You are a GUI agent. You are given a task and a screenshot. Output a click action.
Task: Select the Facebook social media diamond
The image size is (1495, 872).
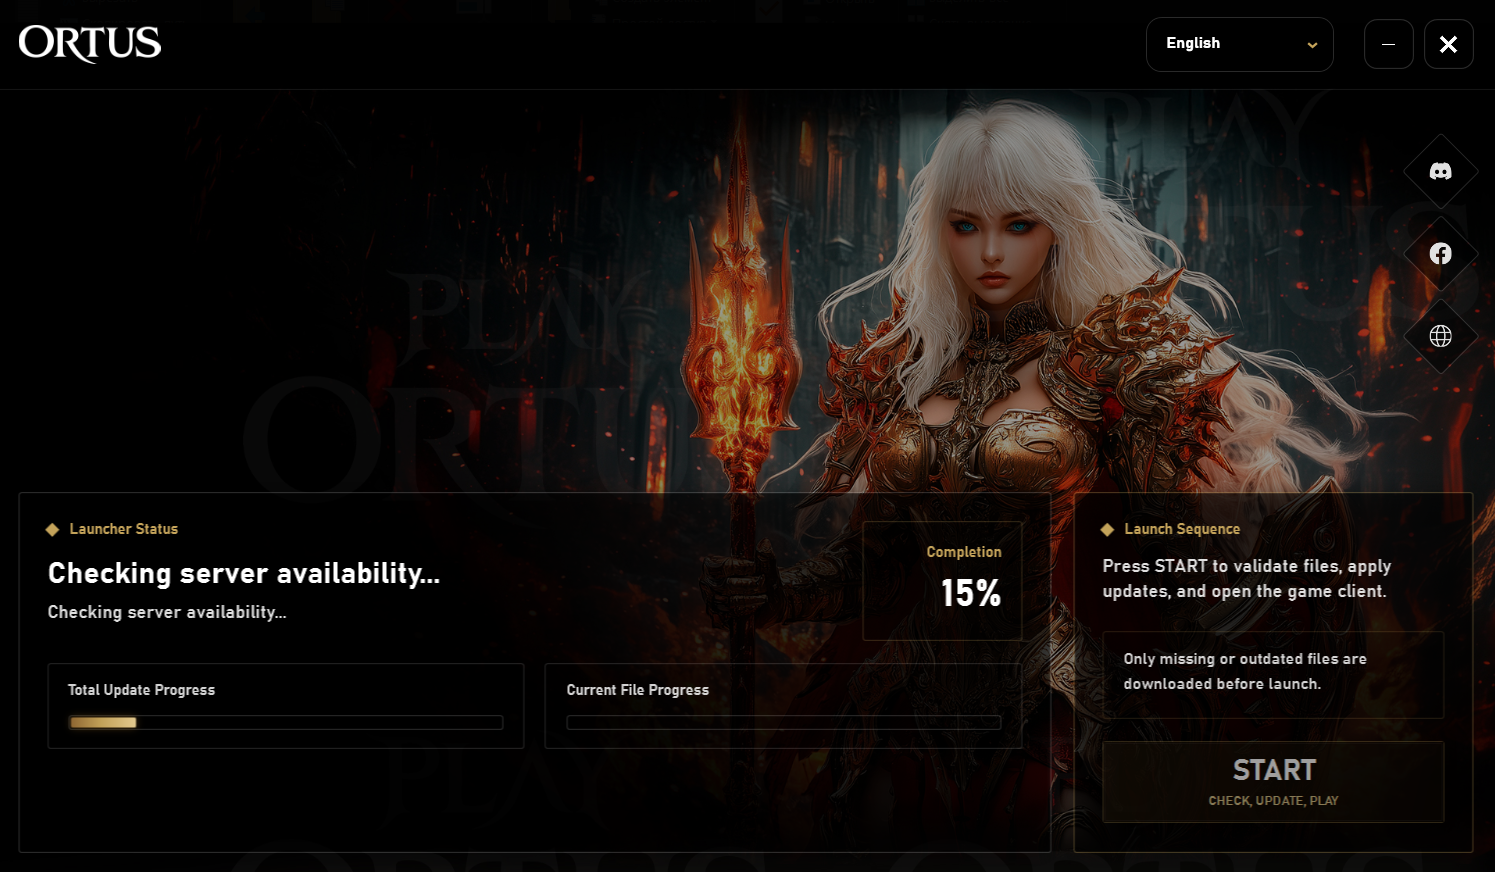click(1440, 253)
